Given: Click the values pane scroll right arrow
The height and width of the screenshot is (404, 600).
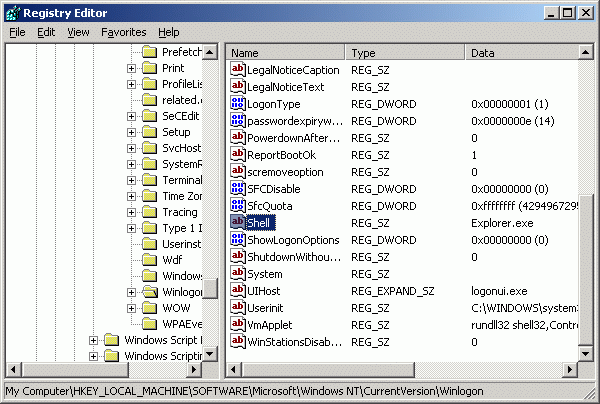Looking at the screenshot, I should tap(570, 370).
